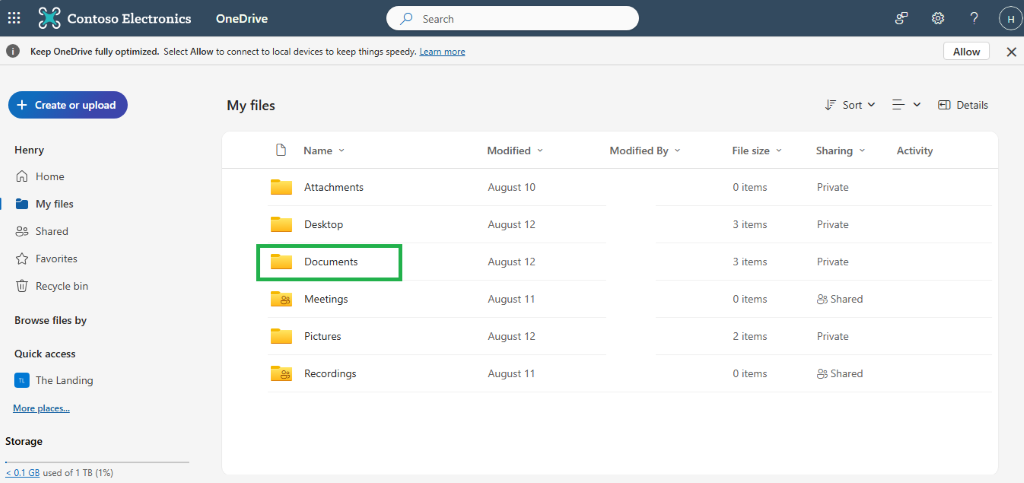Click the Desktop folder icon
This screenshot has height=483, width=1024.
point(281,225)
